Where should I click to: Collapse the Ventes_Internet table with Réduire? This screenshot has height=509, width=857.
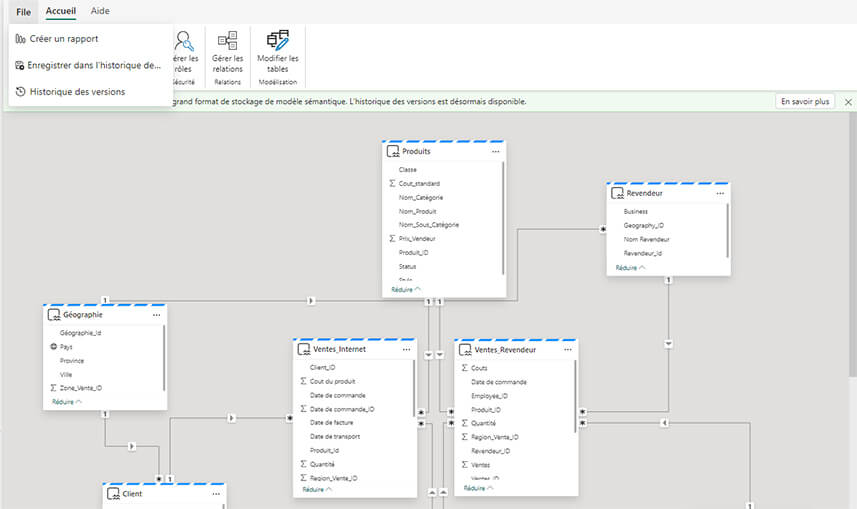(x=317, y=489)
